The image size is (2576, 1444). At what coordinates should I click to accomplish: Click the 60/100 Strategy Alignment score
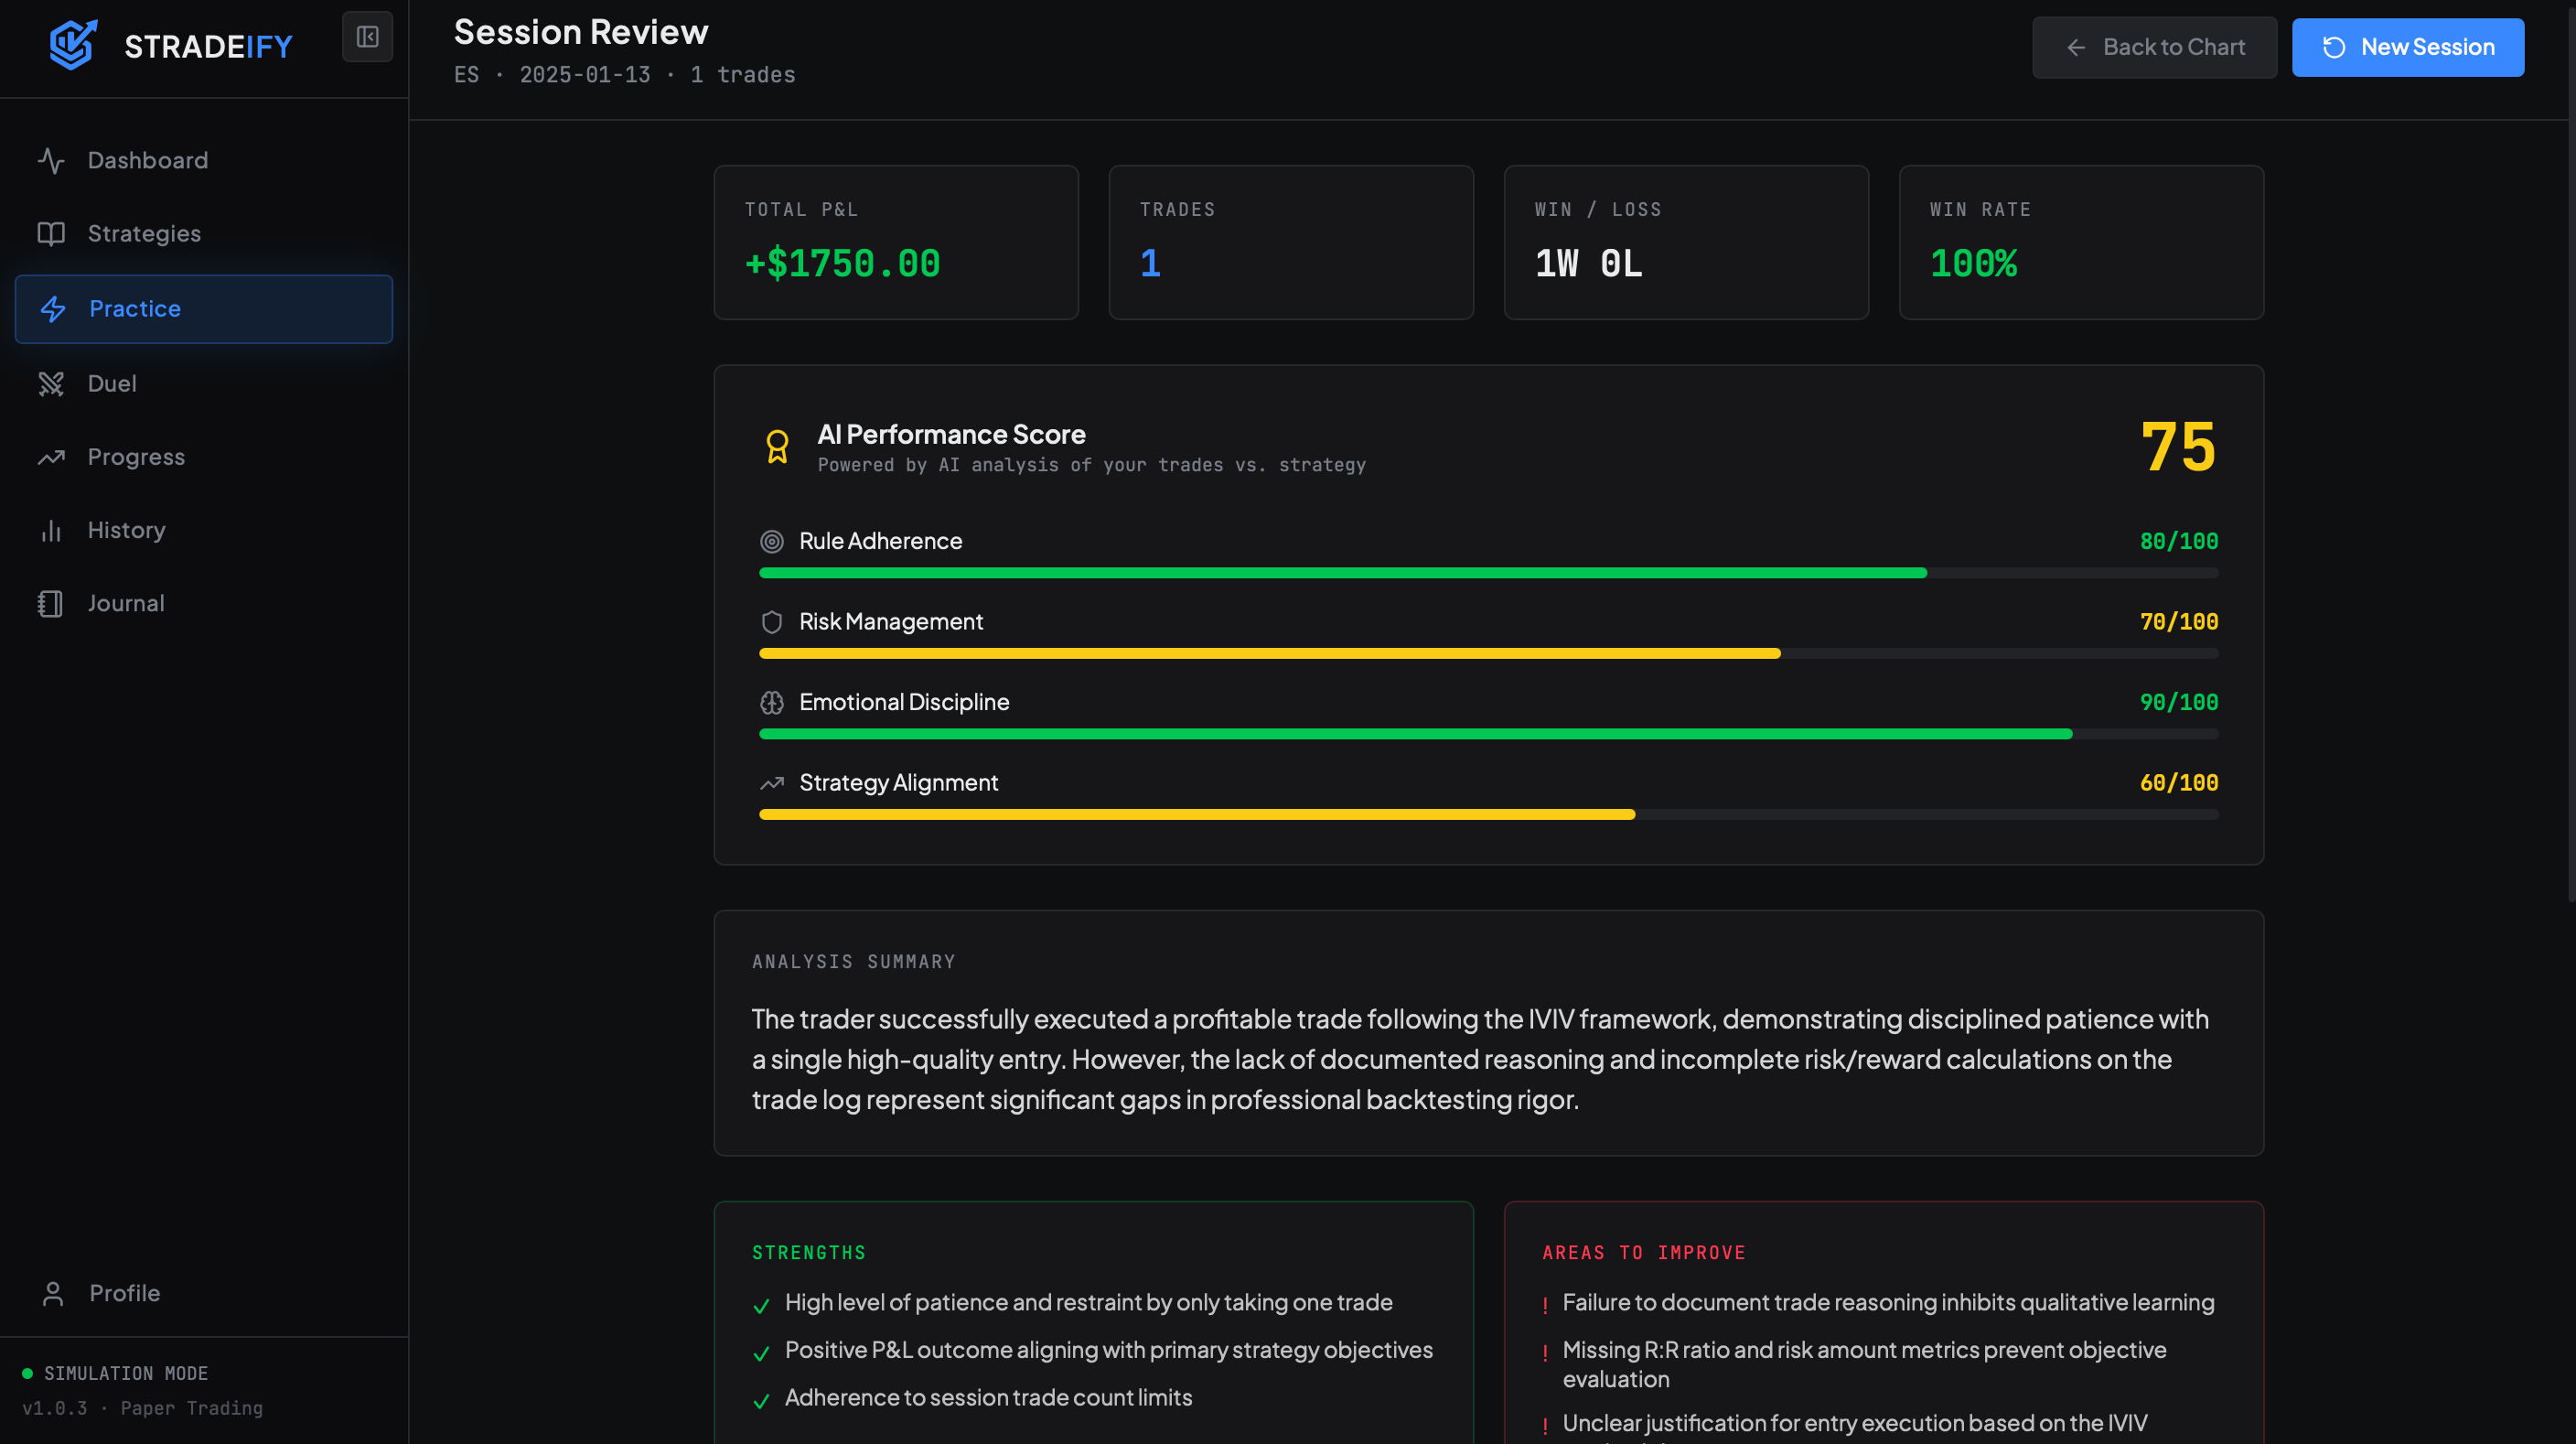click(x=2178, y=783)
